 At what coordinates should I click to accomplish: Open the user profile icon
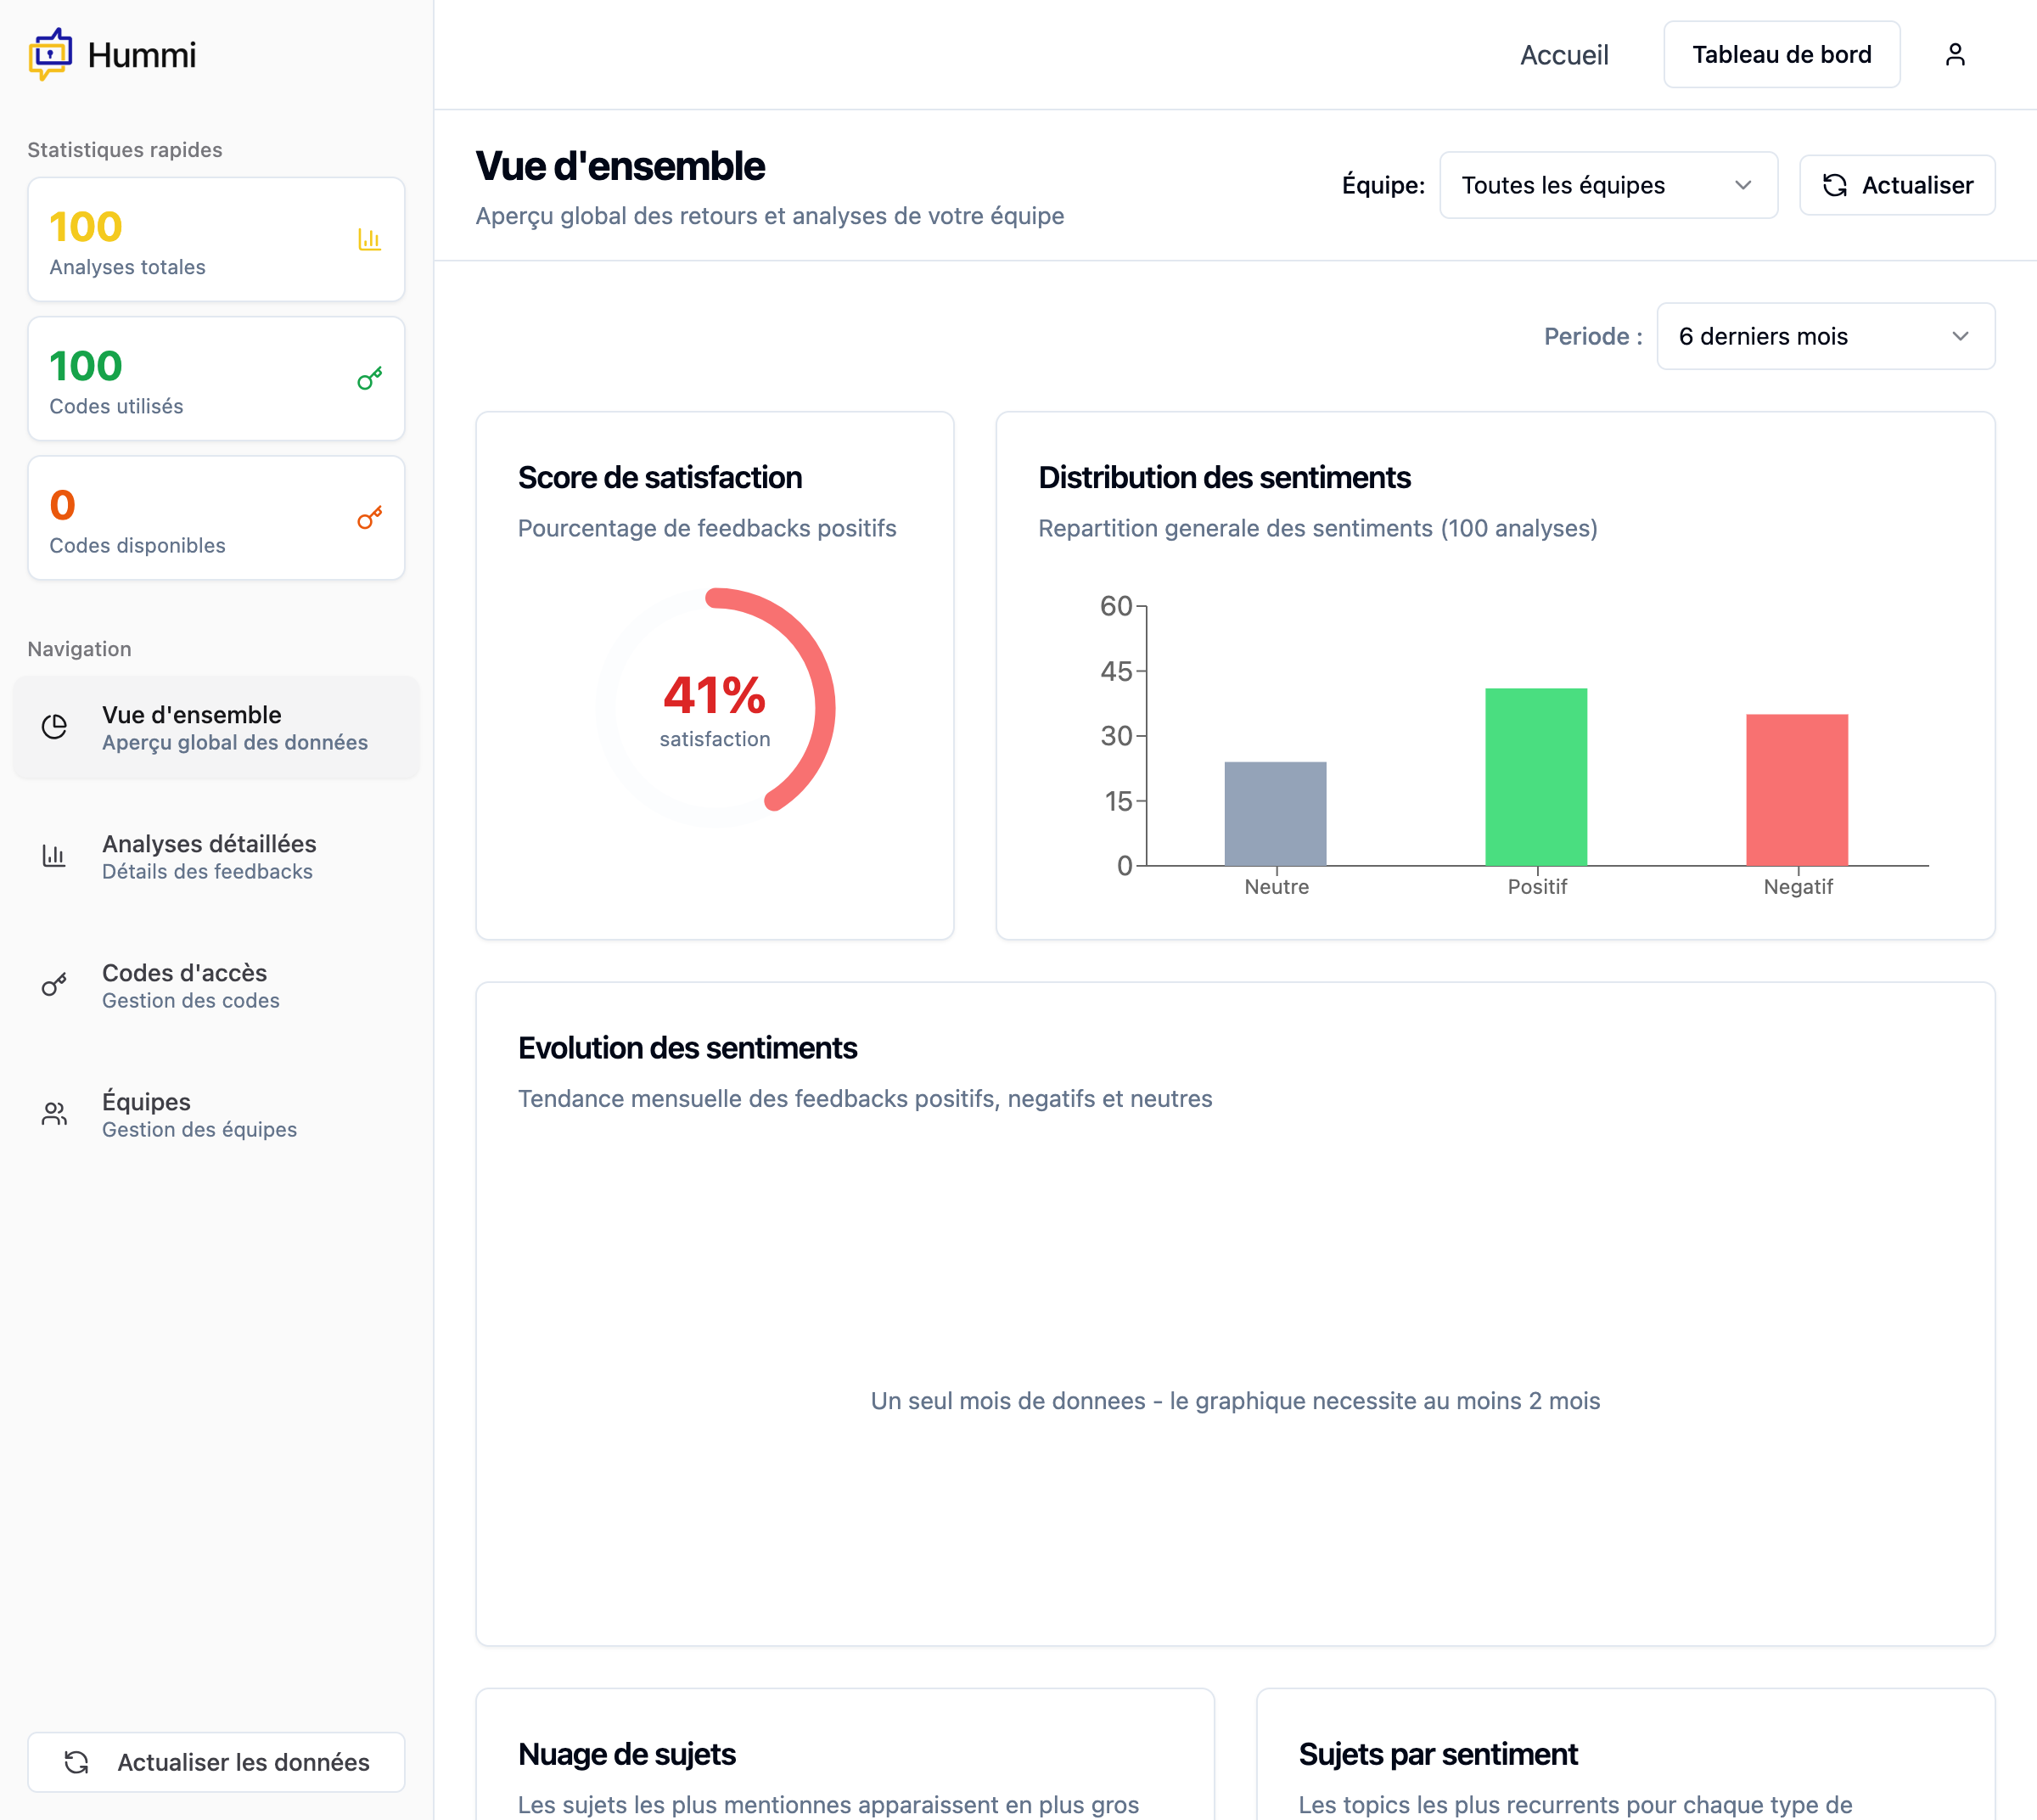(x=1954, y=54)
